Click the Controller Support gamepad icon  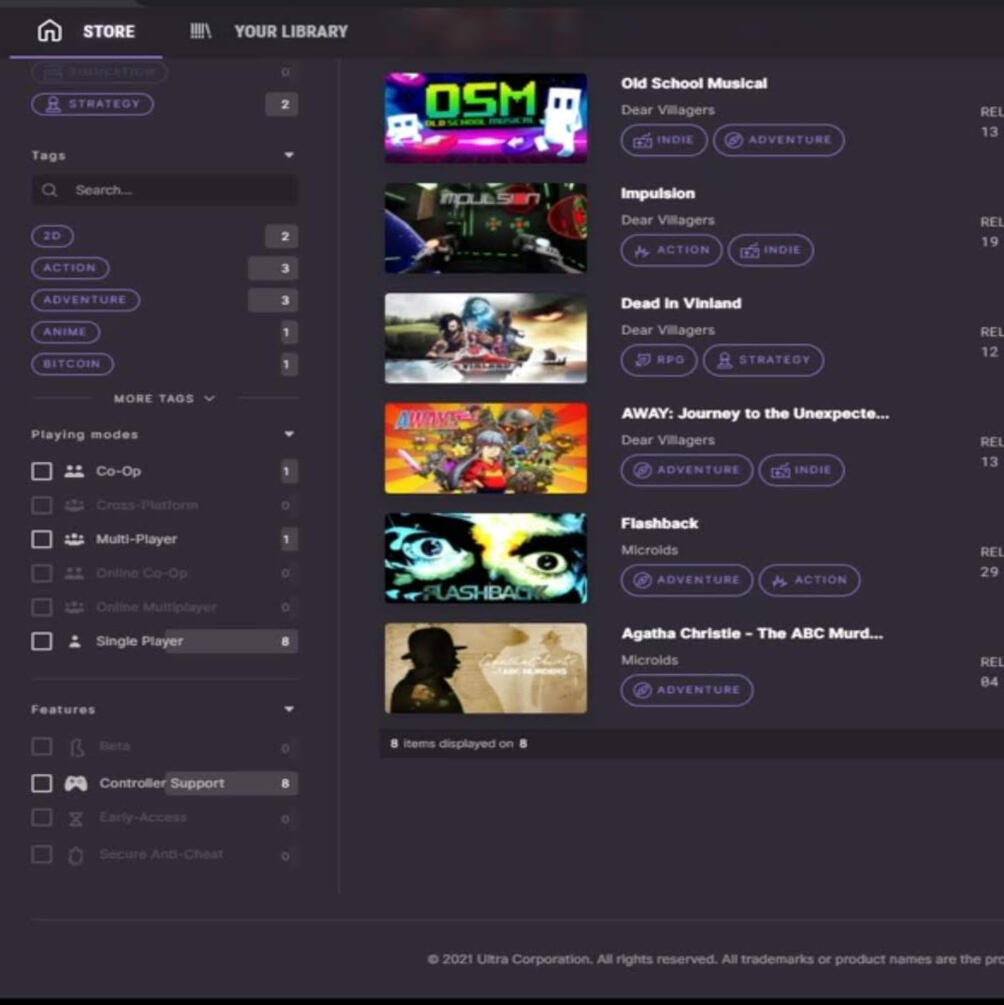[x=75, y=784]
